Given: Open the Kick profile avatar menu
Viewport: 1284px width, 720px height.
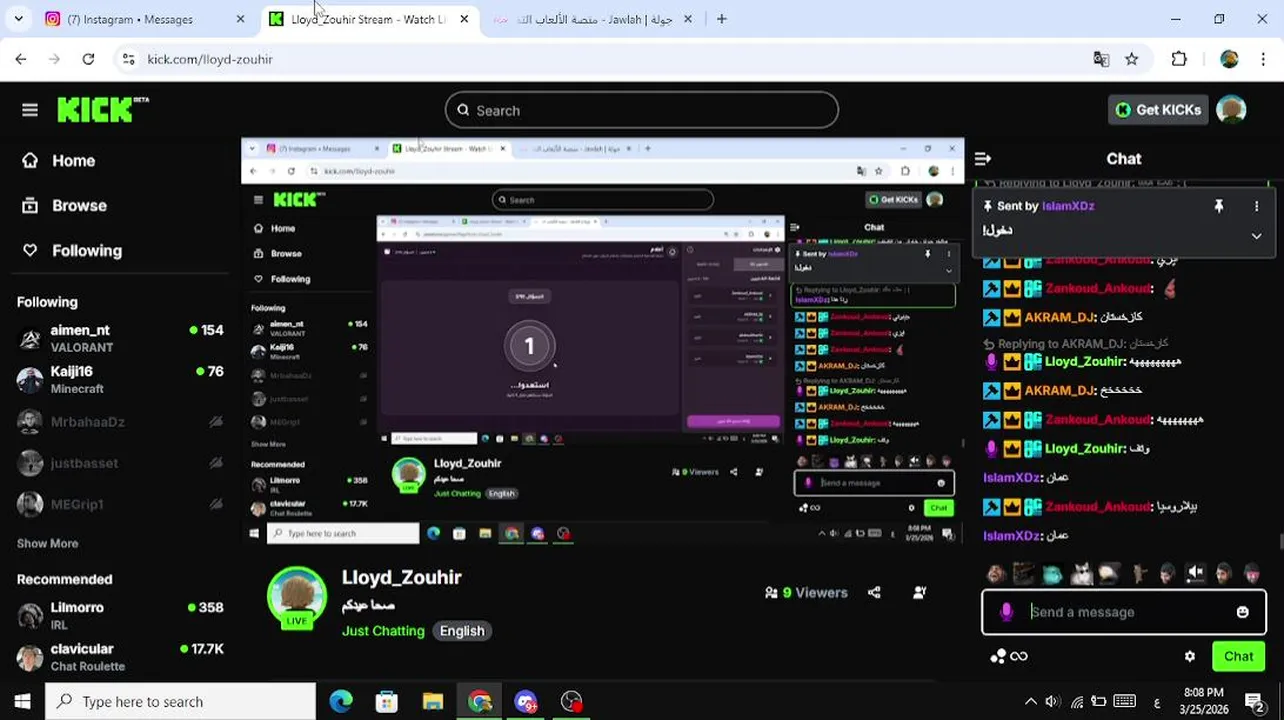Looking at the screenshot, I should pyautogui.click(x=1231, y=110).
